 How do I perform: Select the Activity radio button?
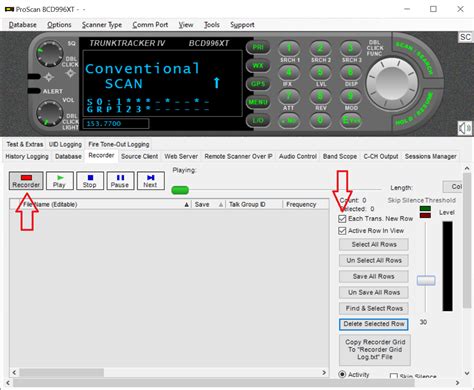[342, 374]
